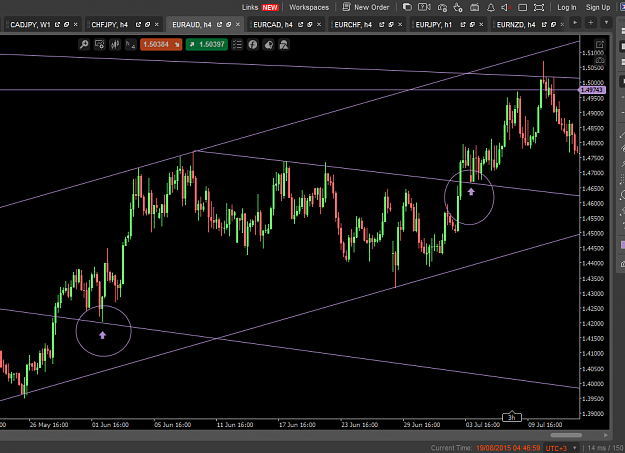Image resolution: width=625 pixels, height=453 pixels.
Task: Duplicate the EURCHF, h4 tab icon
Action: pos(391,25)
